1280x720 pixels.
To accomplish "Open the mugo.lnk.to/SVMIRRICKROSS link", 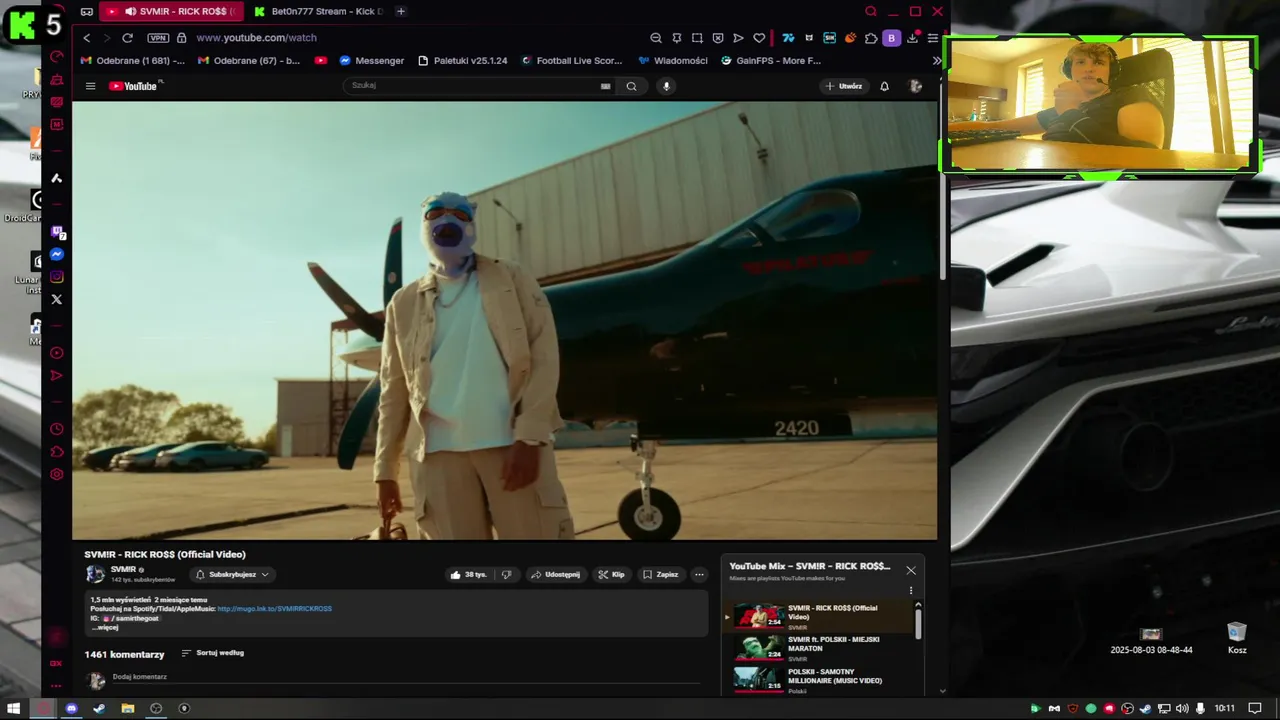I will pyautogui.click(x=274, y=608).
